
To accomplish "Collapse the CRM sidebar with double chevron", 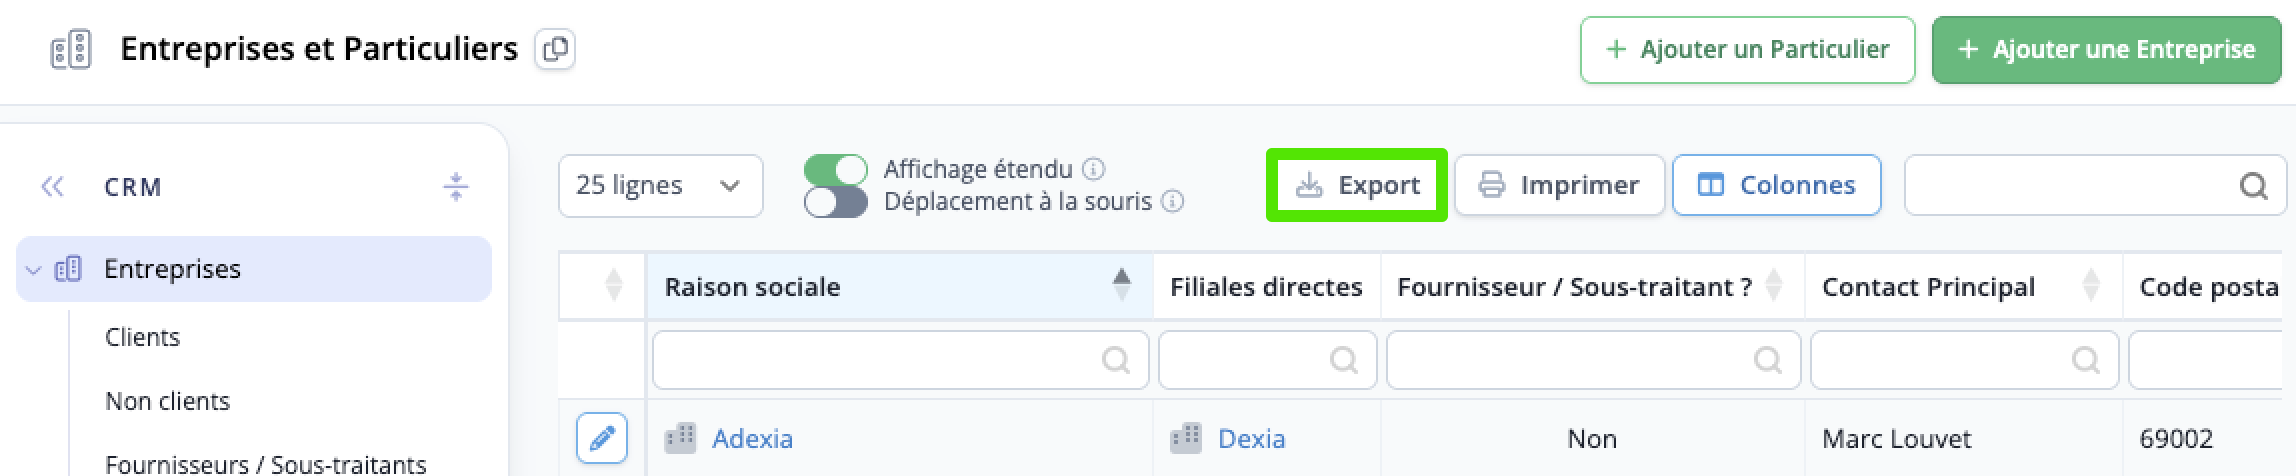I will click(x=52, y=187).
